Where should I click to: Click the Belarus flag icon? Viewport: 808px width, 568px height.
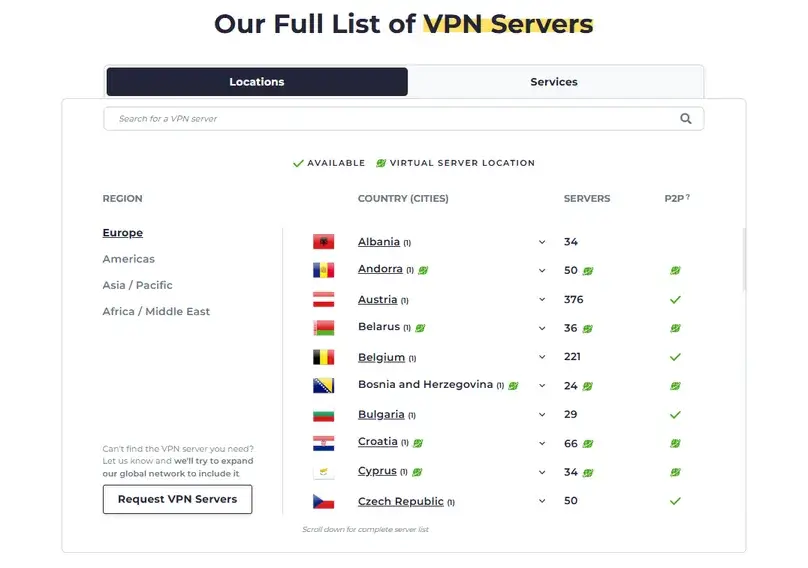point(324,328)
